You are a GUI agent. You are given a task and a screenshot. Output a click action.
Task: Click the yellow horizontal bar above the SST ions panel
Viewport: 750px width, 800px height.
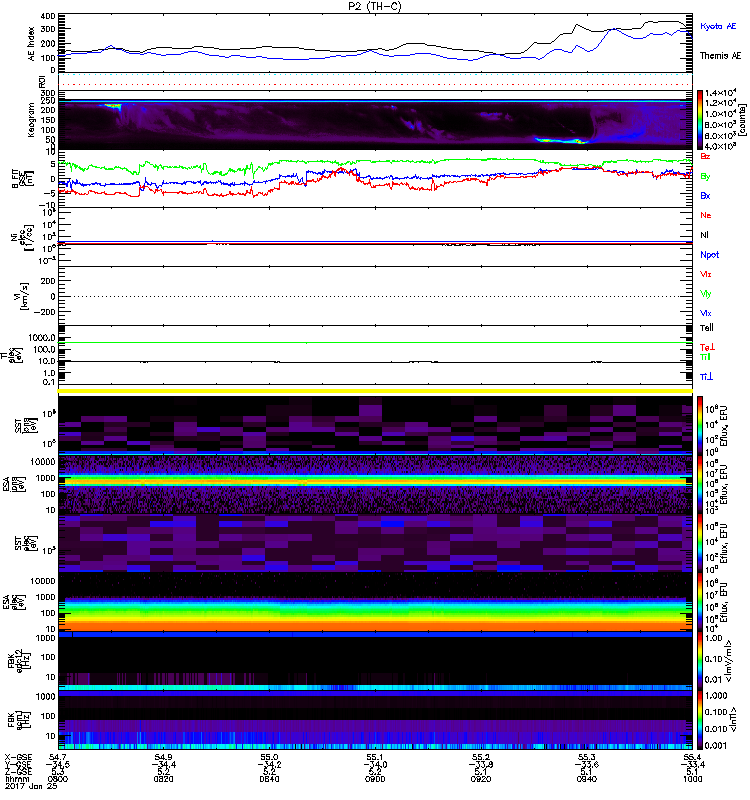click(375, 391)
